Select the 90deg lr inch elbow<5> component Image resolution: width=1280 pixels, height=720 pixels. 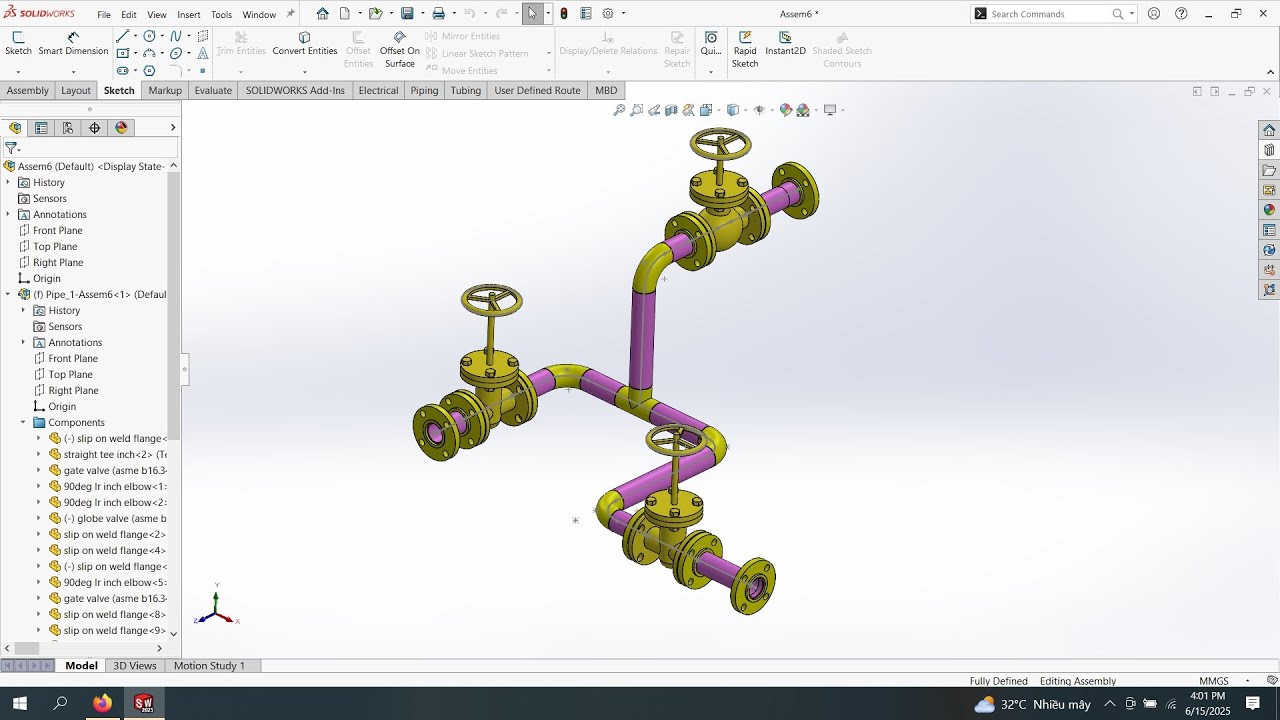click(x=107, y=582)
